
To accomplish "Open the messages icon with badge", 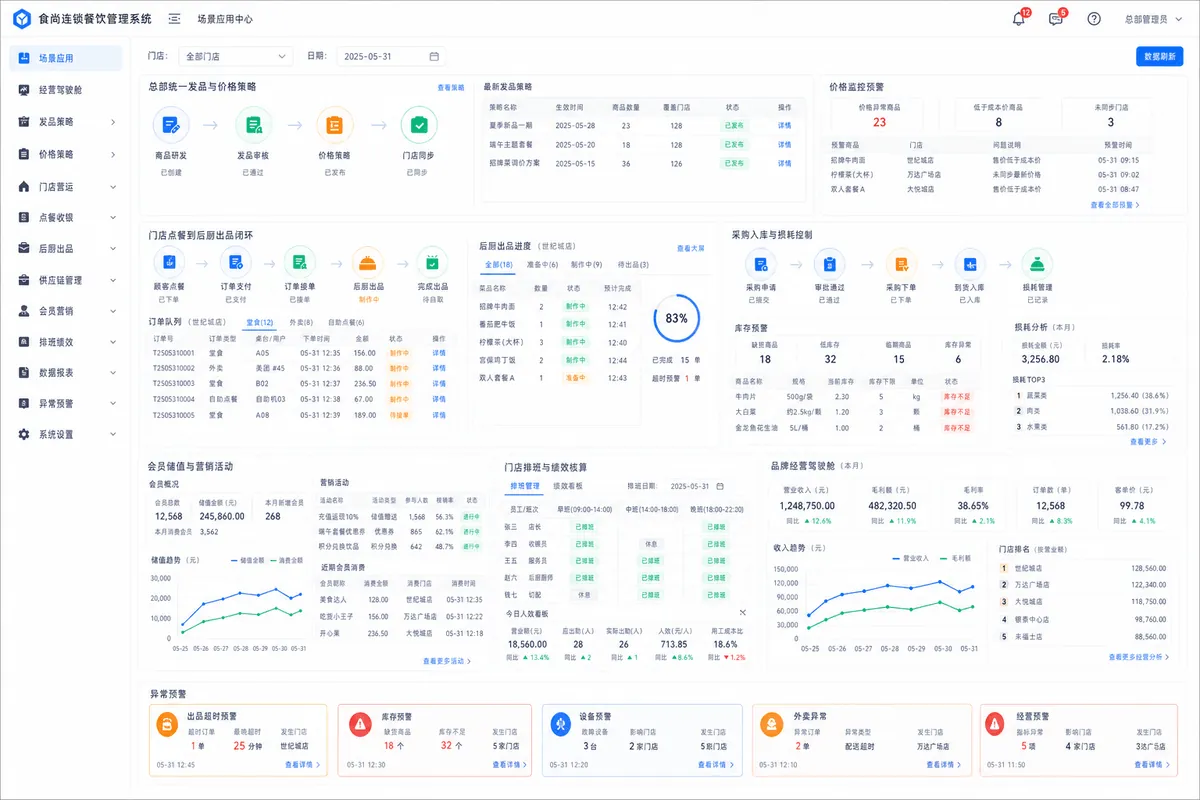I will [x=1056, y=19].
